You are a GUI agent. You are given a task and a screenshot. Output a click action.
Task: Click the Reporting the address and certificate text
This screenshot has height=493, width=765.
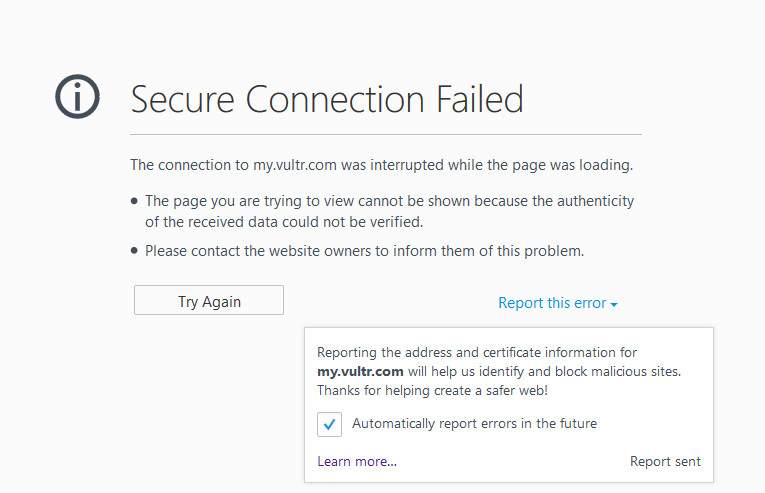coord(476,352)
